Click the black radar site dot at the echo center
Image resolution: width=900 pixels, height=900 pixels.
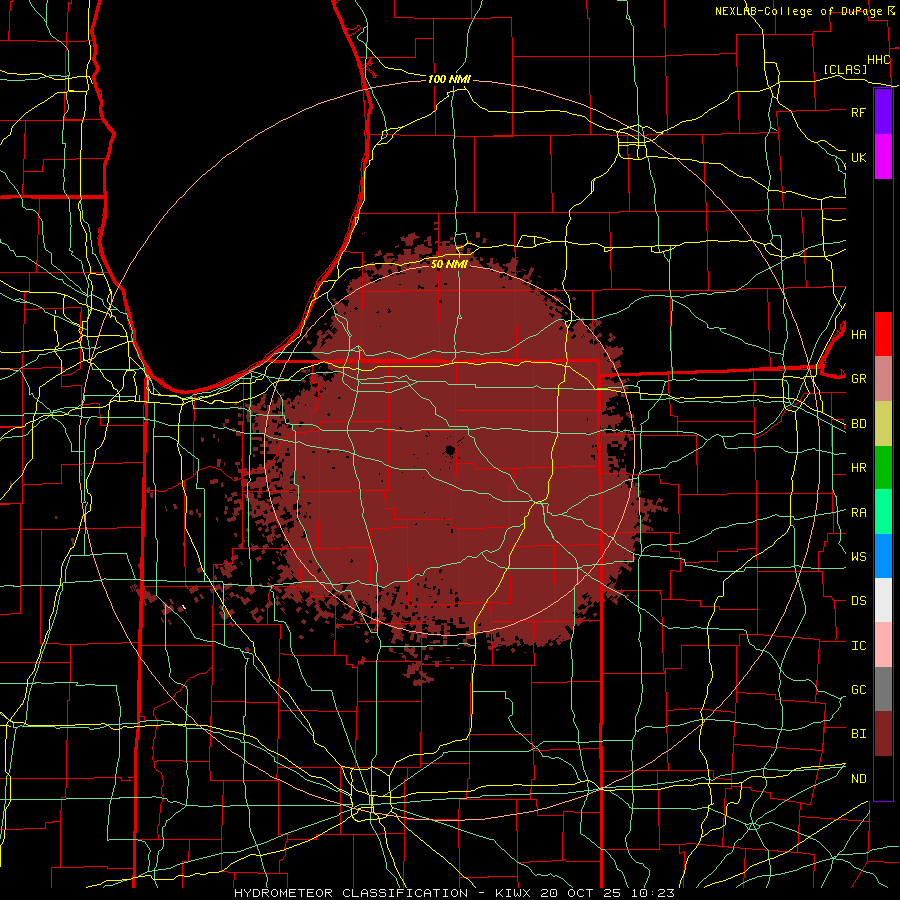450,450
